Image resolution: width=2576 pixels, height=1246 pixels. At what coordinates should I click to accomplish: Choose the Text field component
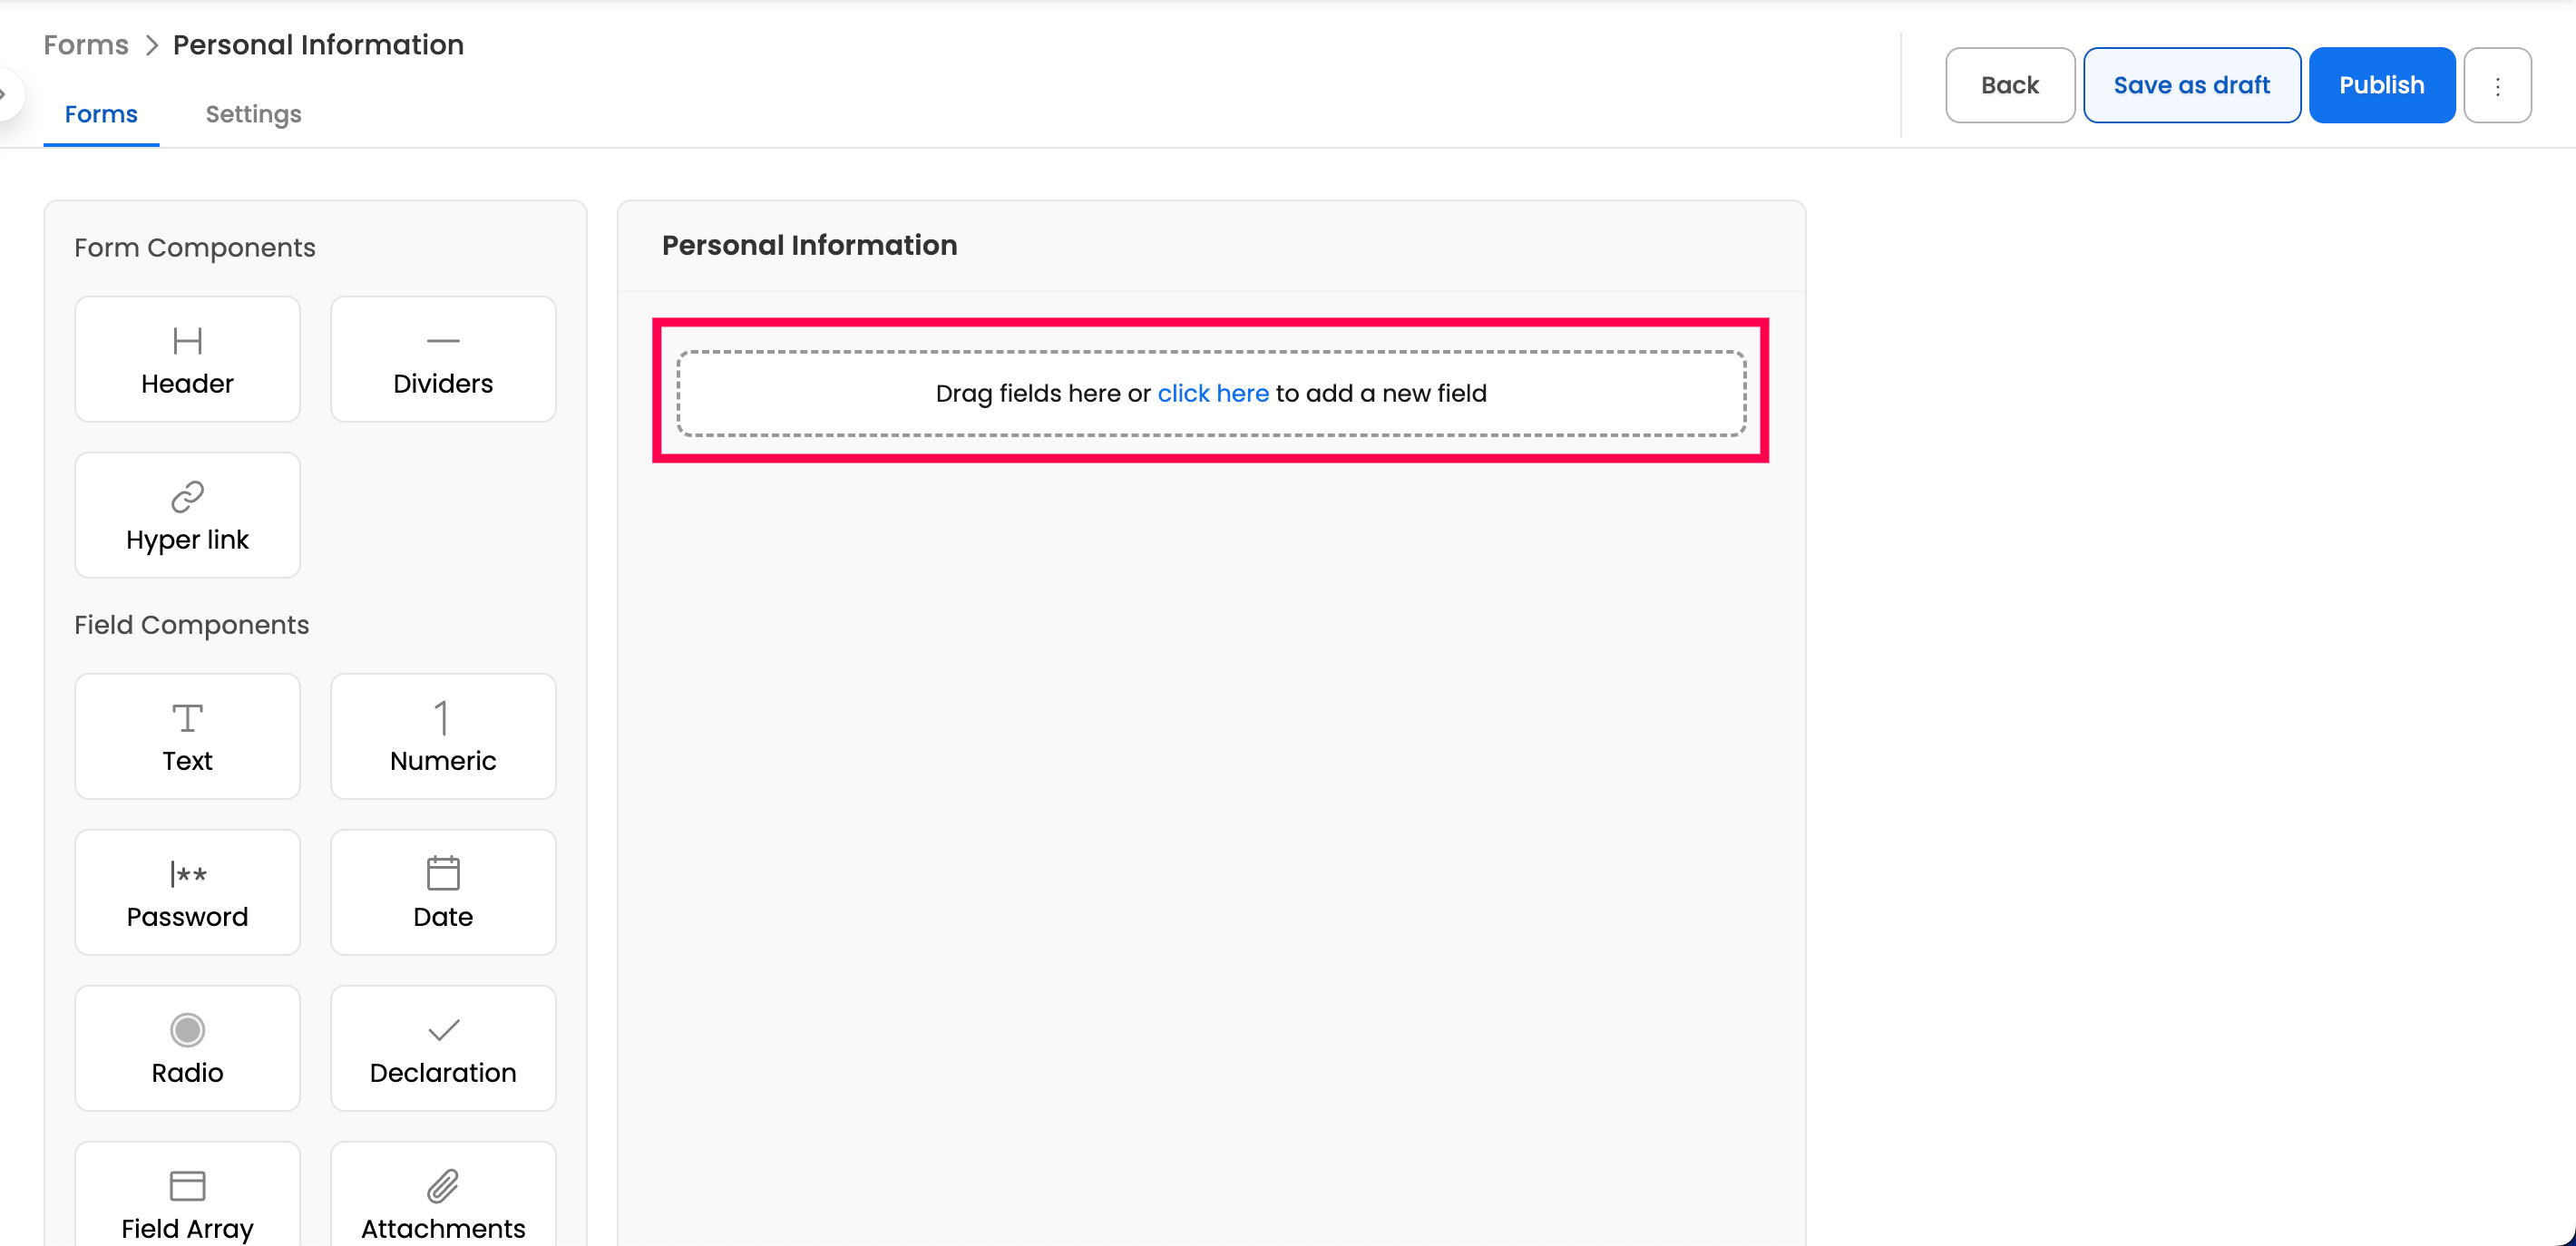pyautogui.click(x=187, y=736)
